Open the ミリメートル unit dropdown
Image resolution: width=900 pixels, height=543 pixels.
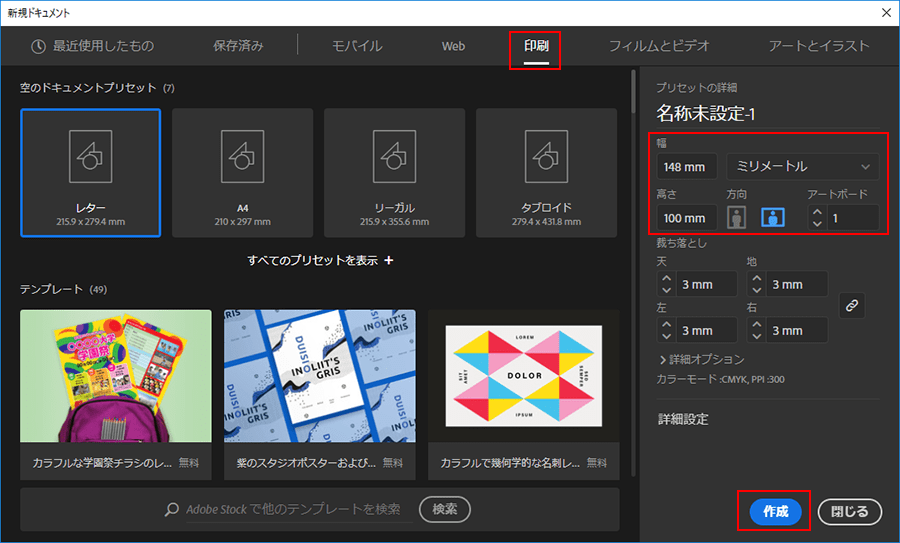[802, 167]
